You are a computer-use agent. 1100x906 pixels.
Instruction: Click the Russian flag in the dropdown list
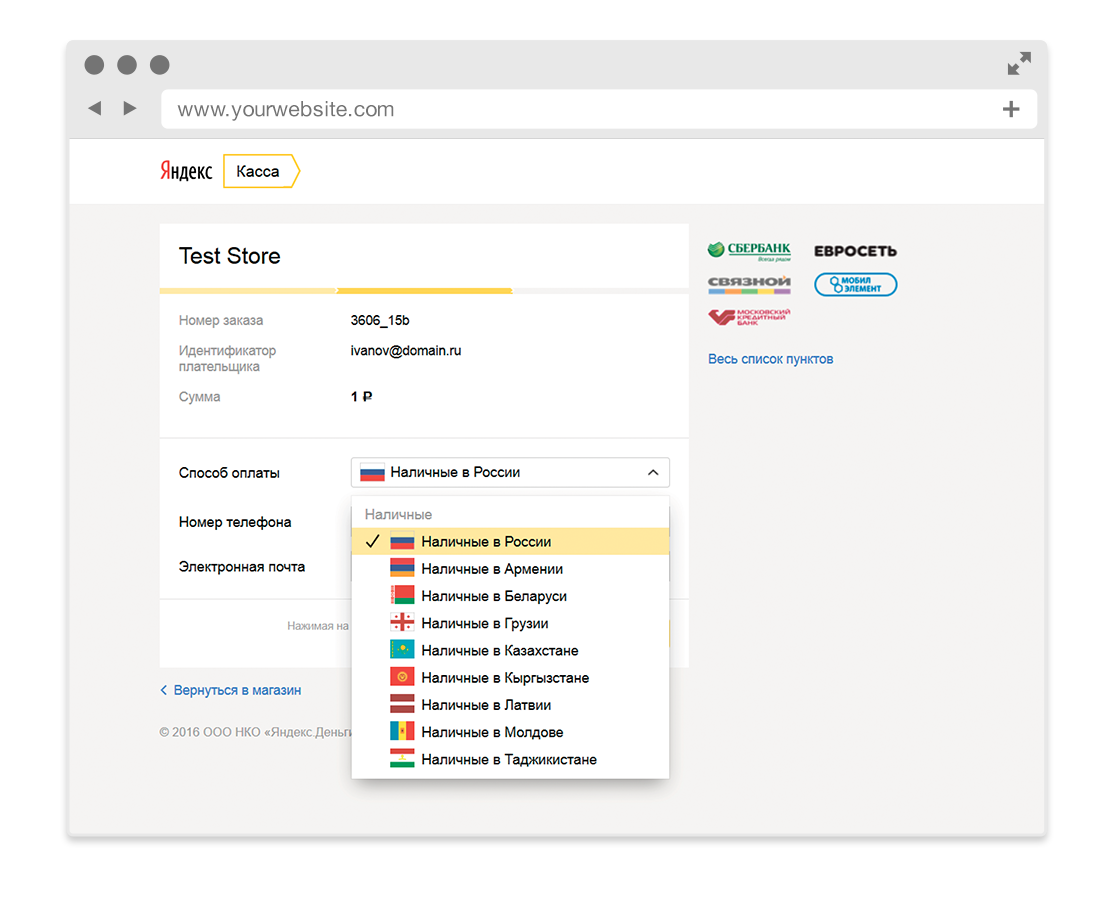point(402,542)
